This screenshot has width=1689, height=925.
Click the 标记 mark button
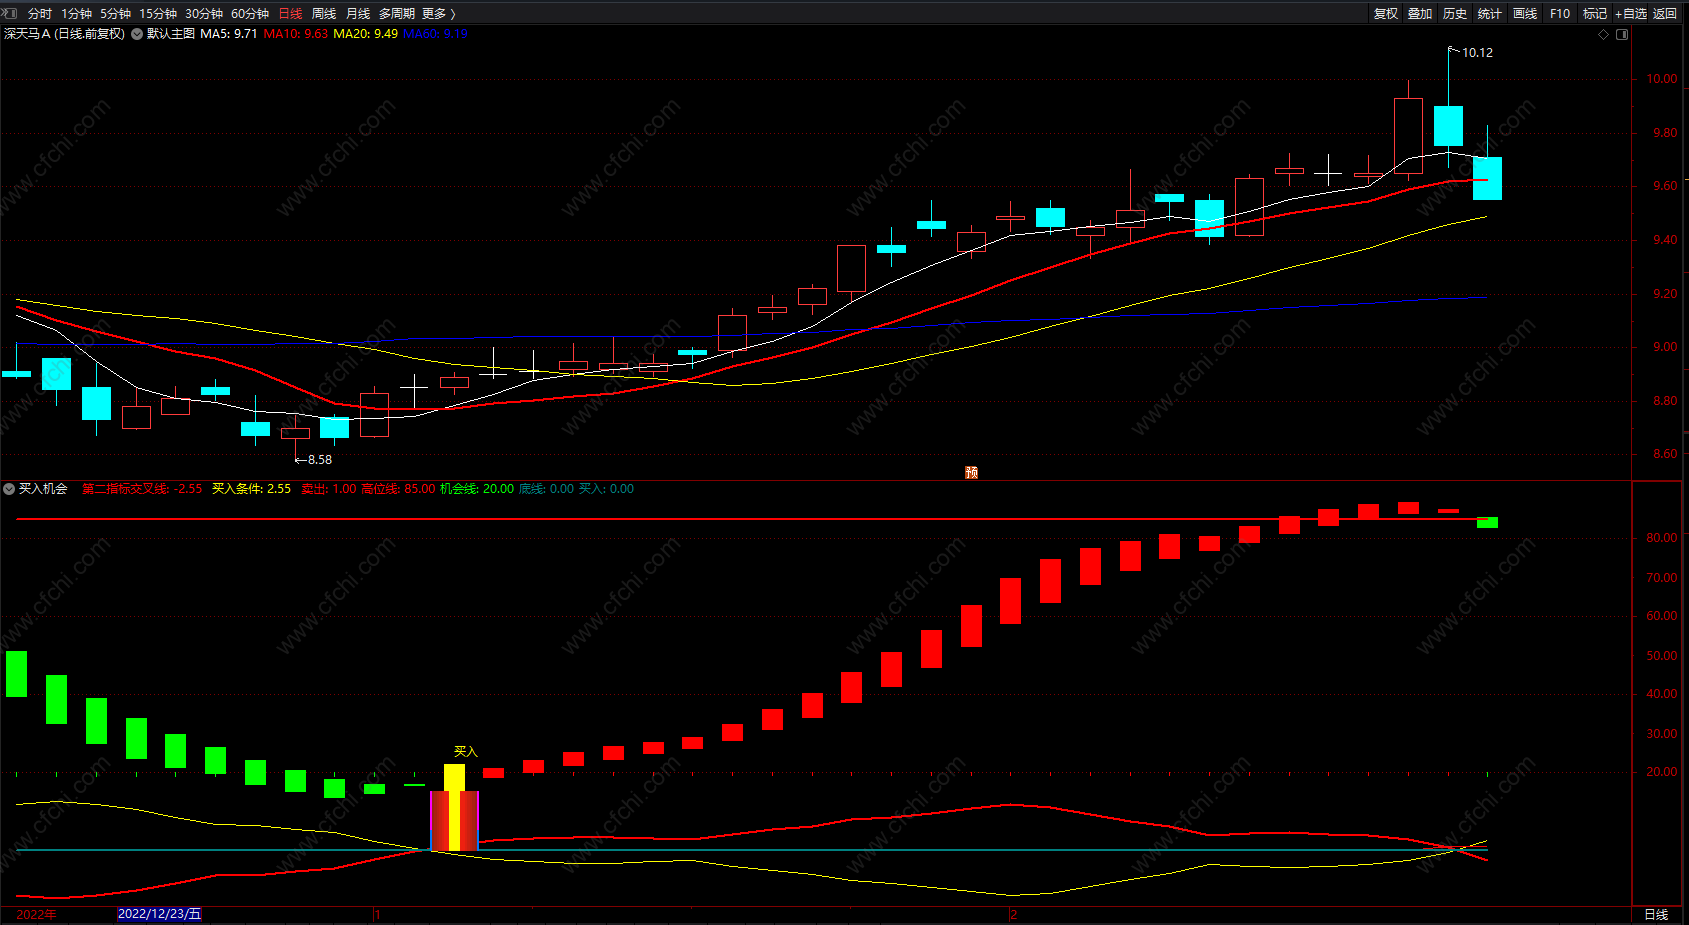point(1595,13)
